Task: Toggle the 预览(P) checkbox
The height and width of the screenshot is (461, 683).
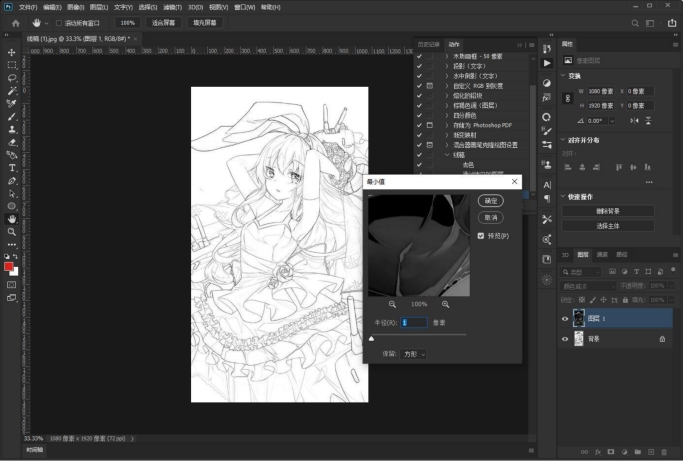Action: (x=481, y=236)
